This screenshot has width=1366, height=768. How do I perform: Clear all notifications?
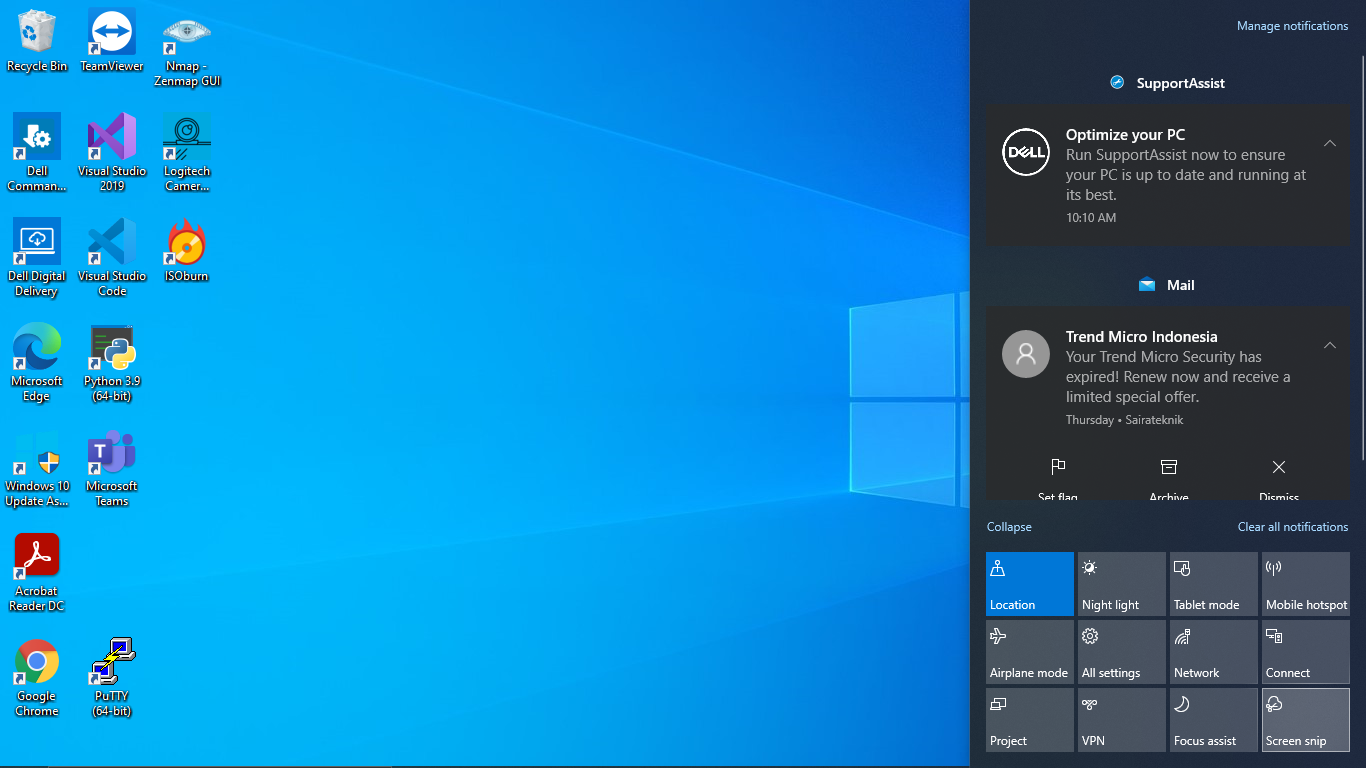coord(1293,527)
